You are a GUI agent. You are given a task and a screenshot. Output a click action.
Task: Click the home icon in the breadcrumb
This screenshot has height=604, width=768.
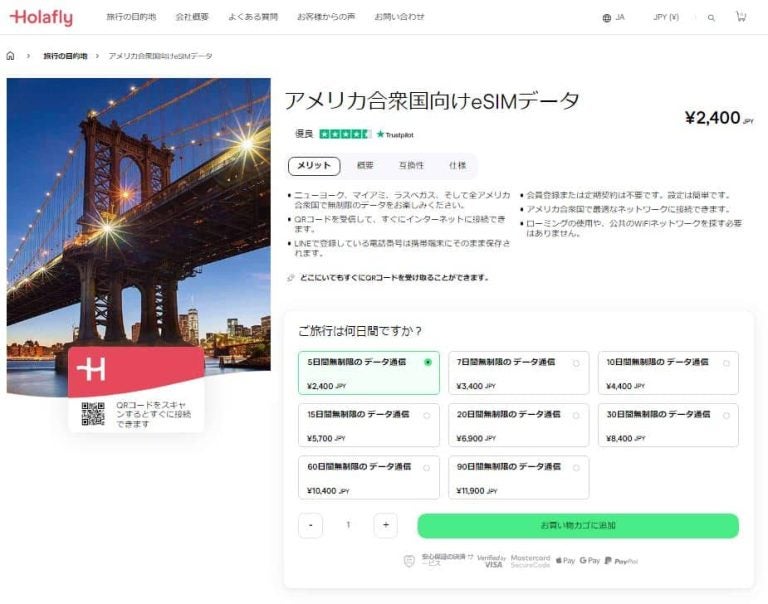[x=10, y=56]
